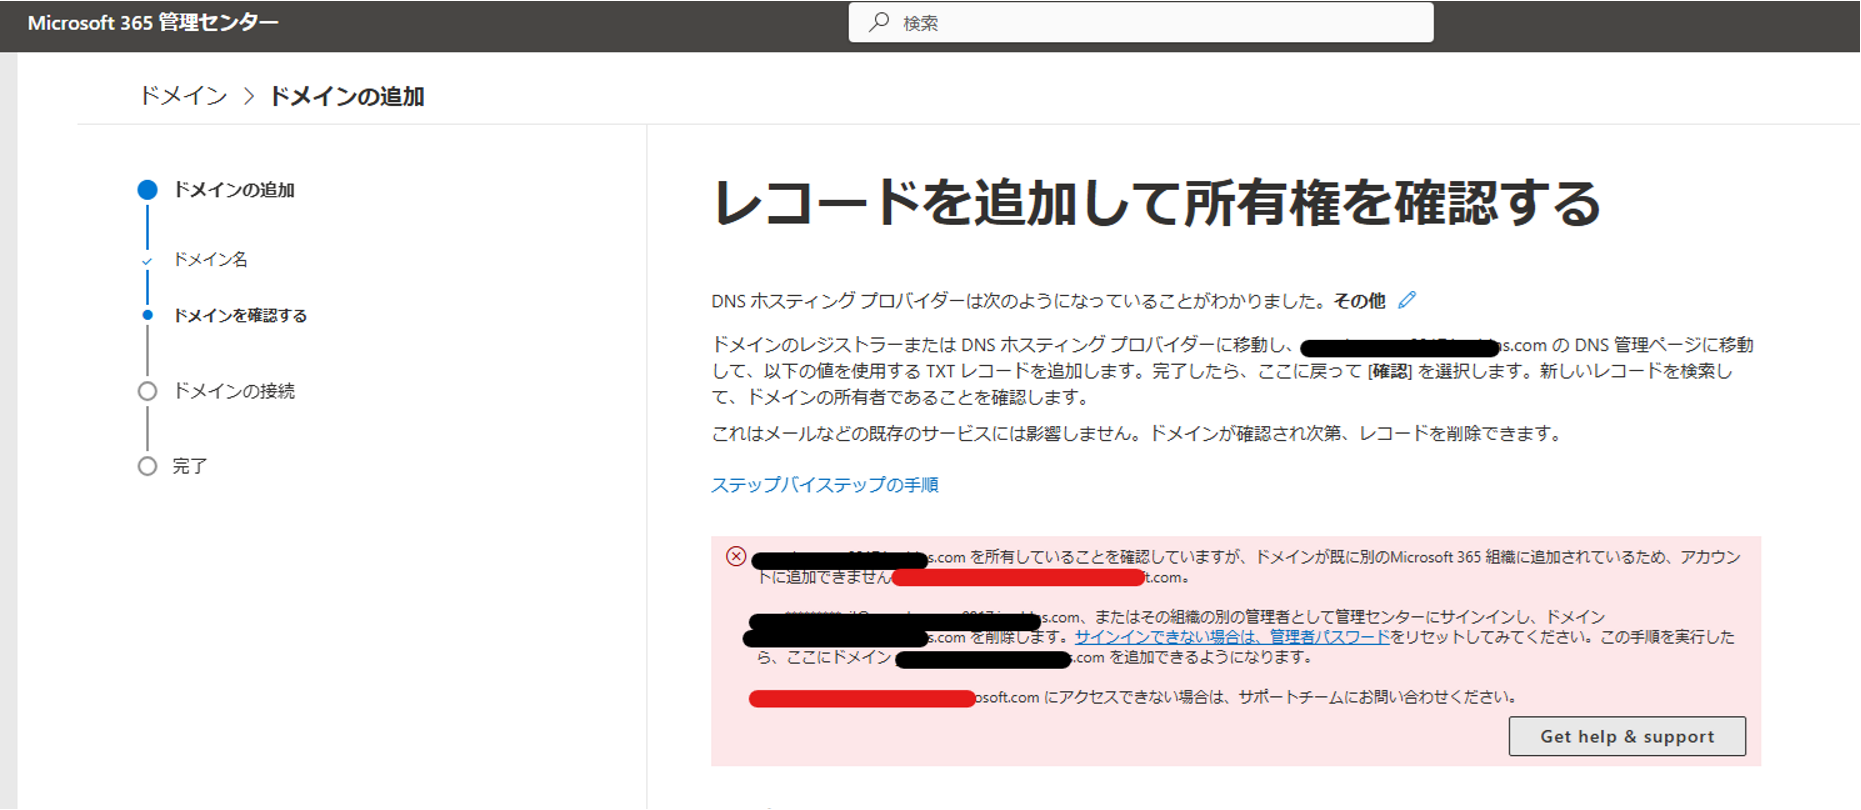Click the blue dot for ドメインを確認する

pos(147,316)
